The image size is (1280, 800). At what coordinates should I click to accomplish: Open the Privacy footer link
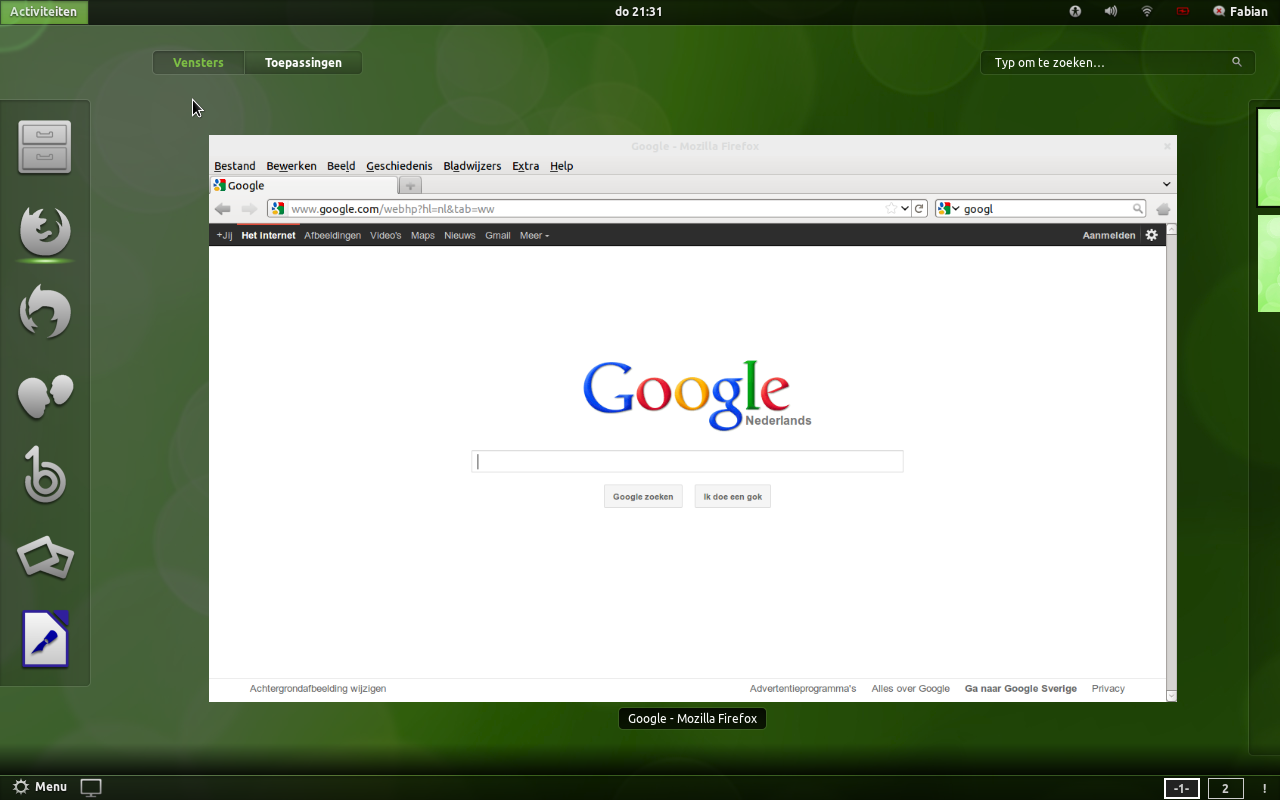coord(1108,688)
